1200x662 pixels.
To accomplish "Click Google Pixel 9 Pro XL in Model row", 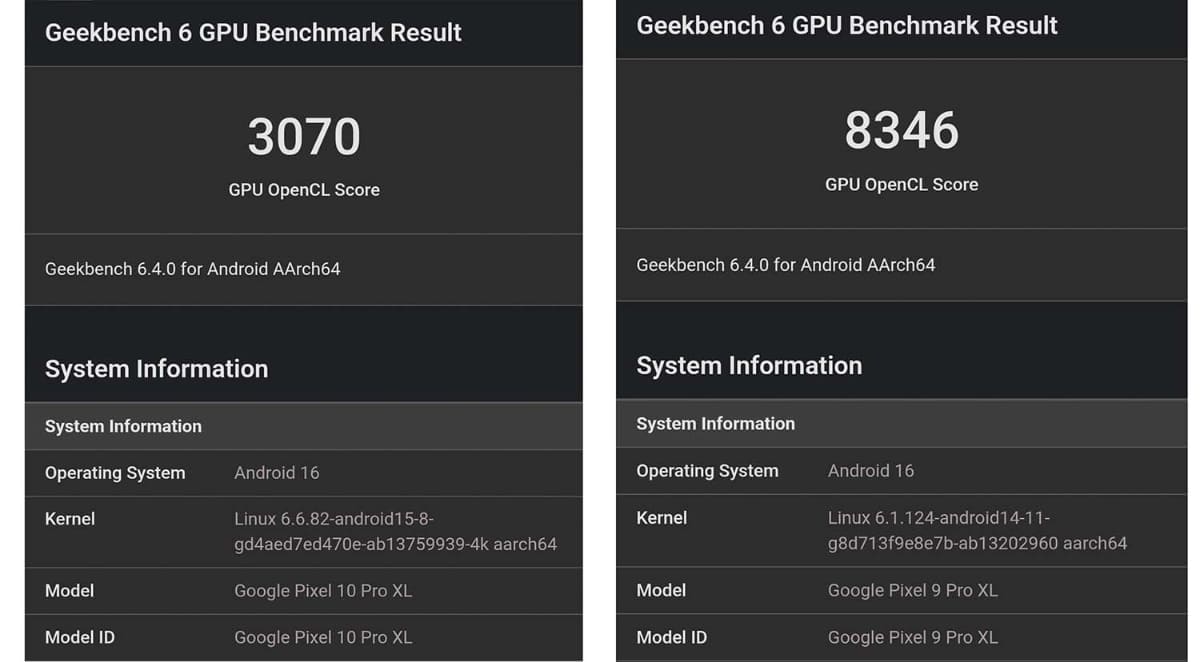I will tap(912, 590).
